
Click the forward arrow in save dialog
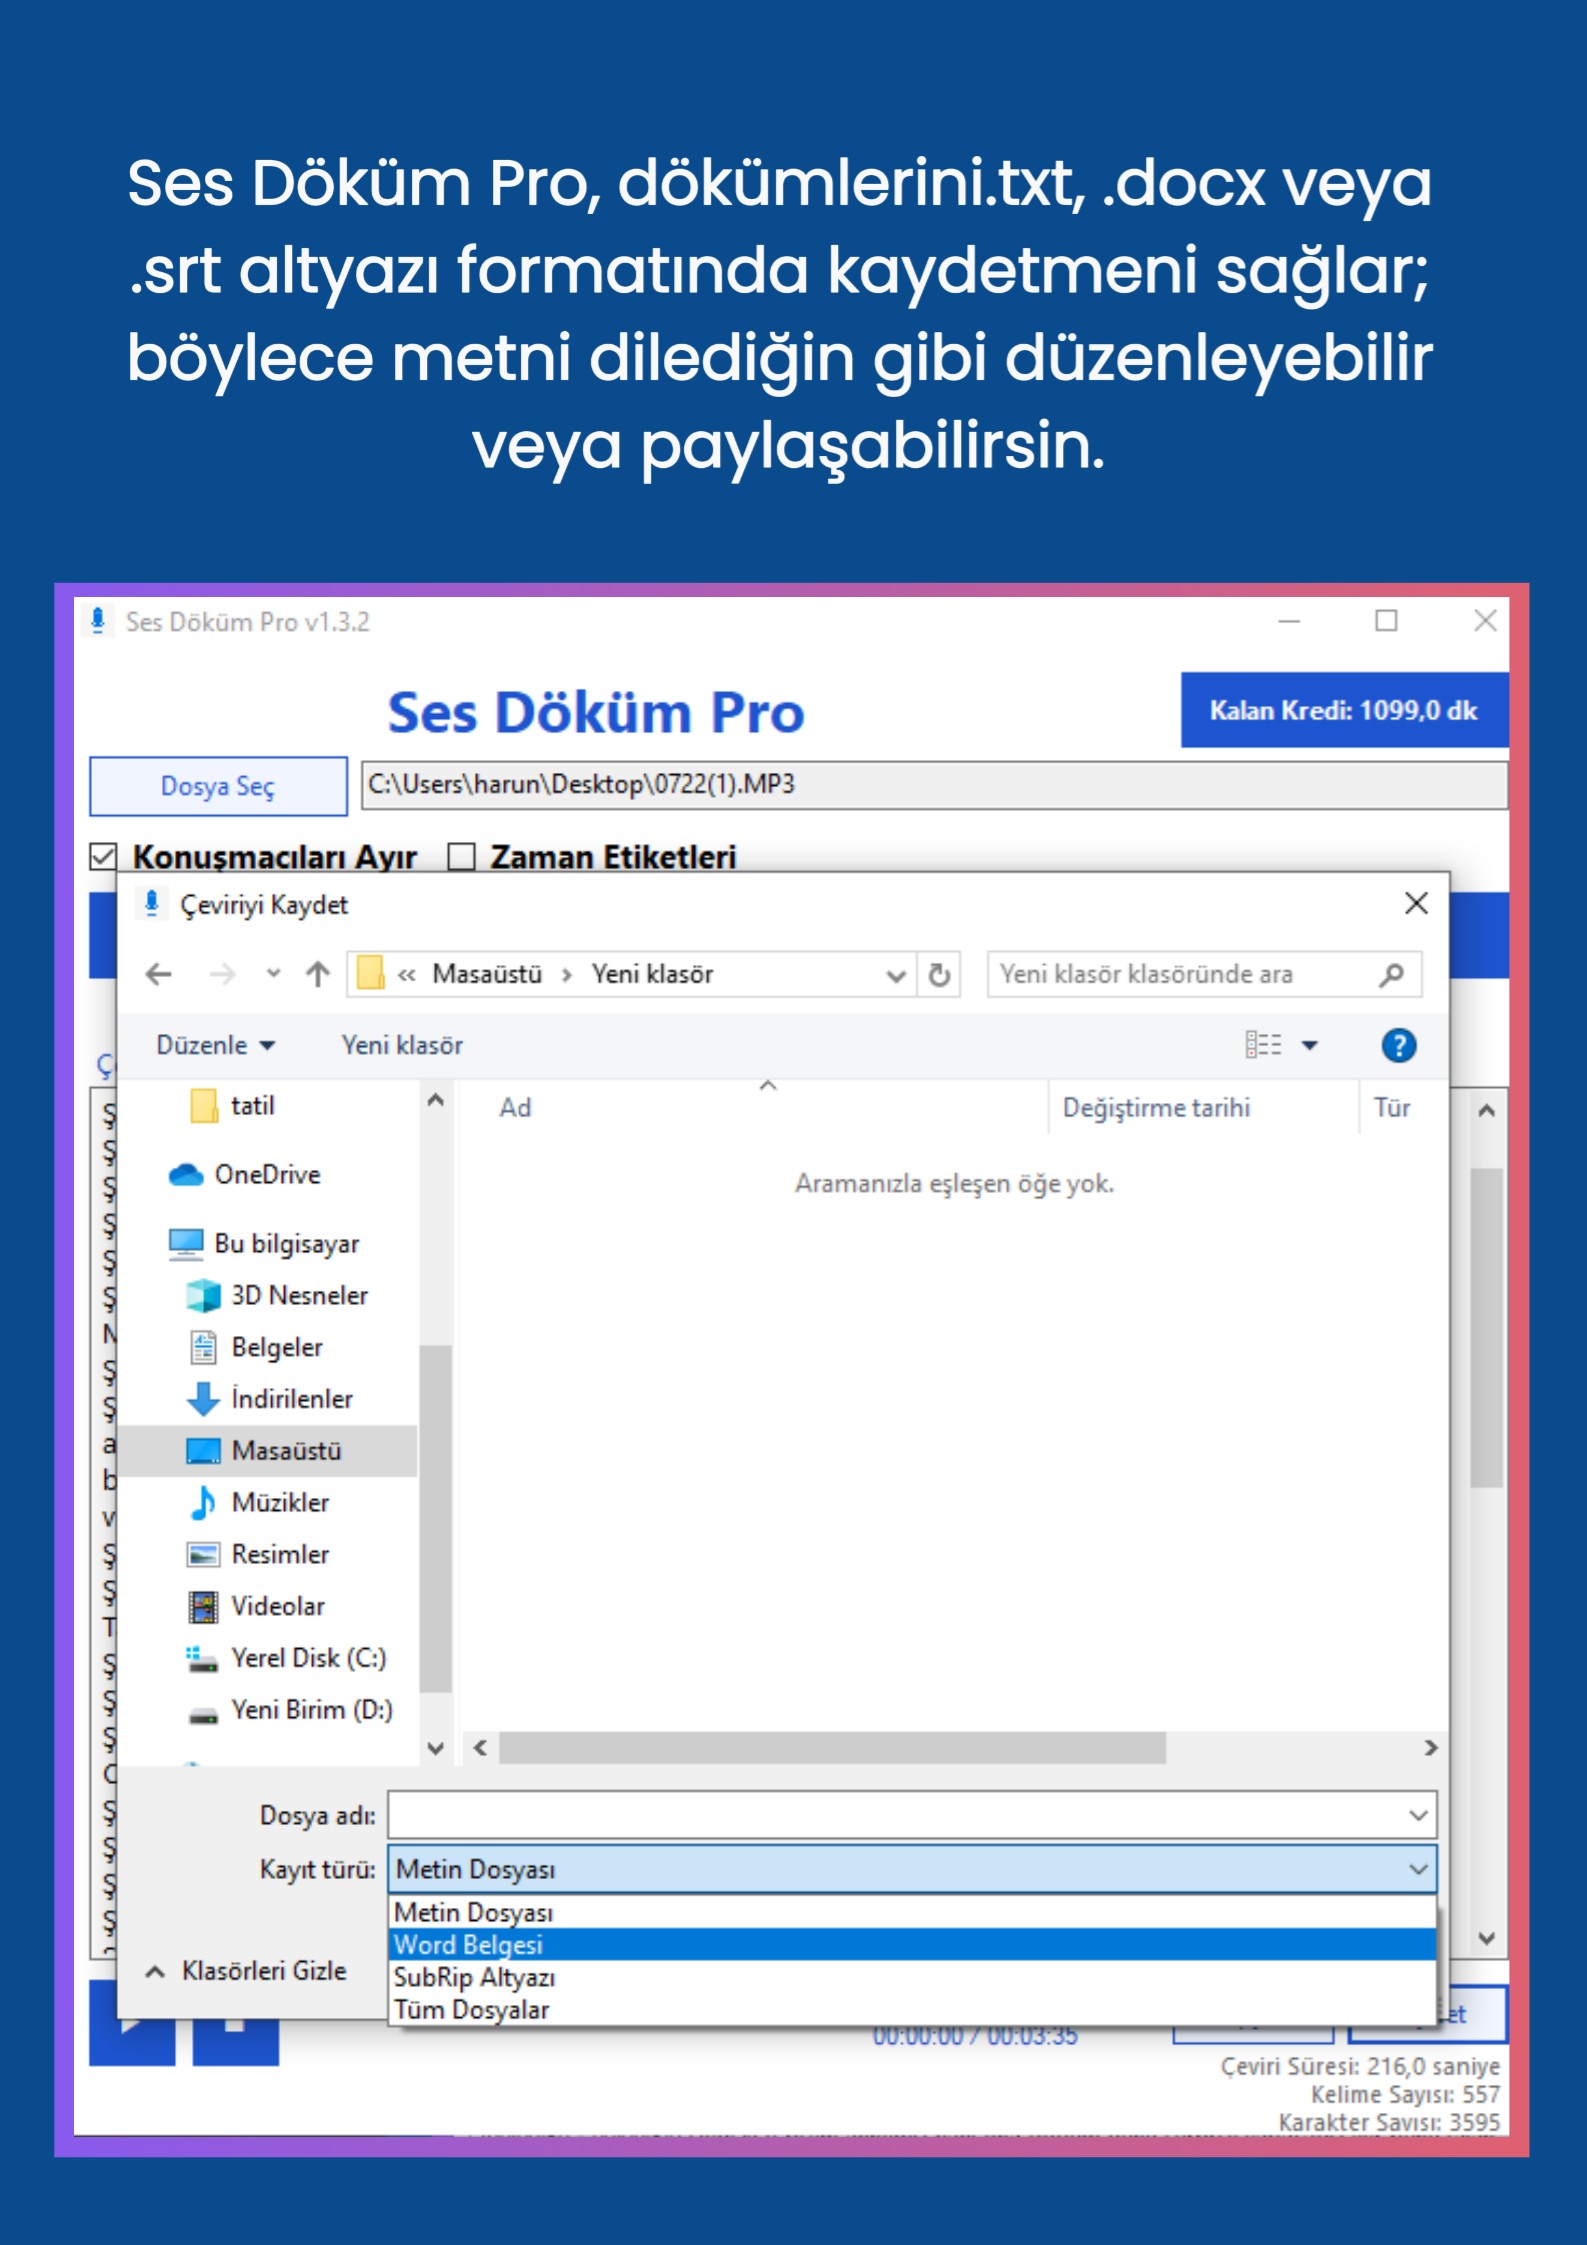[222, 974]
